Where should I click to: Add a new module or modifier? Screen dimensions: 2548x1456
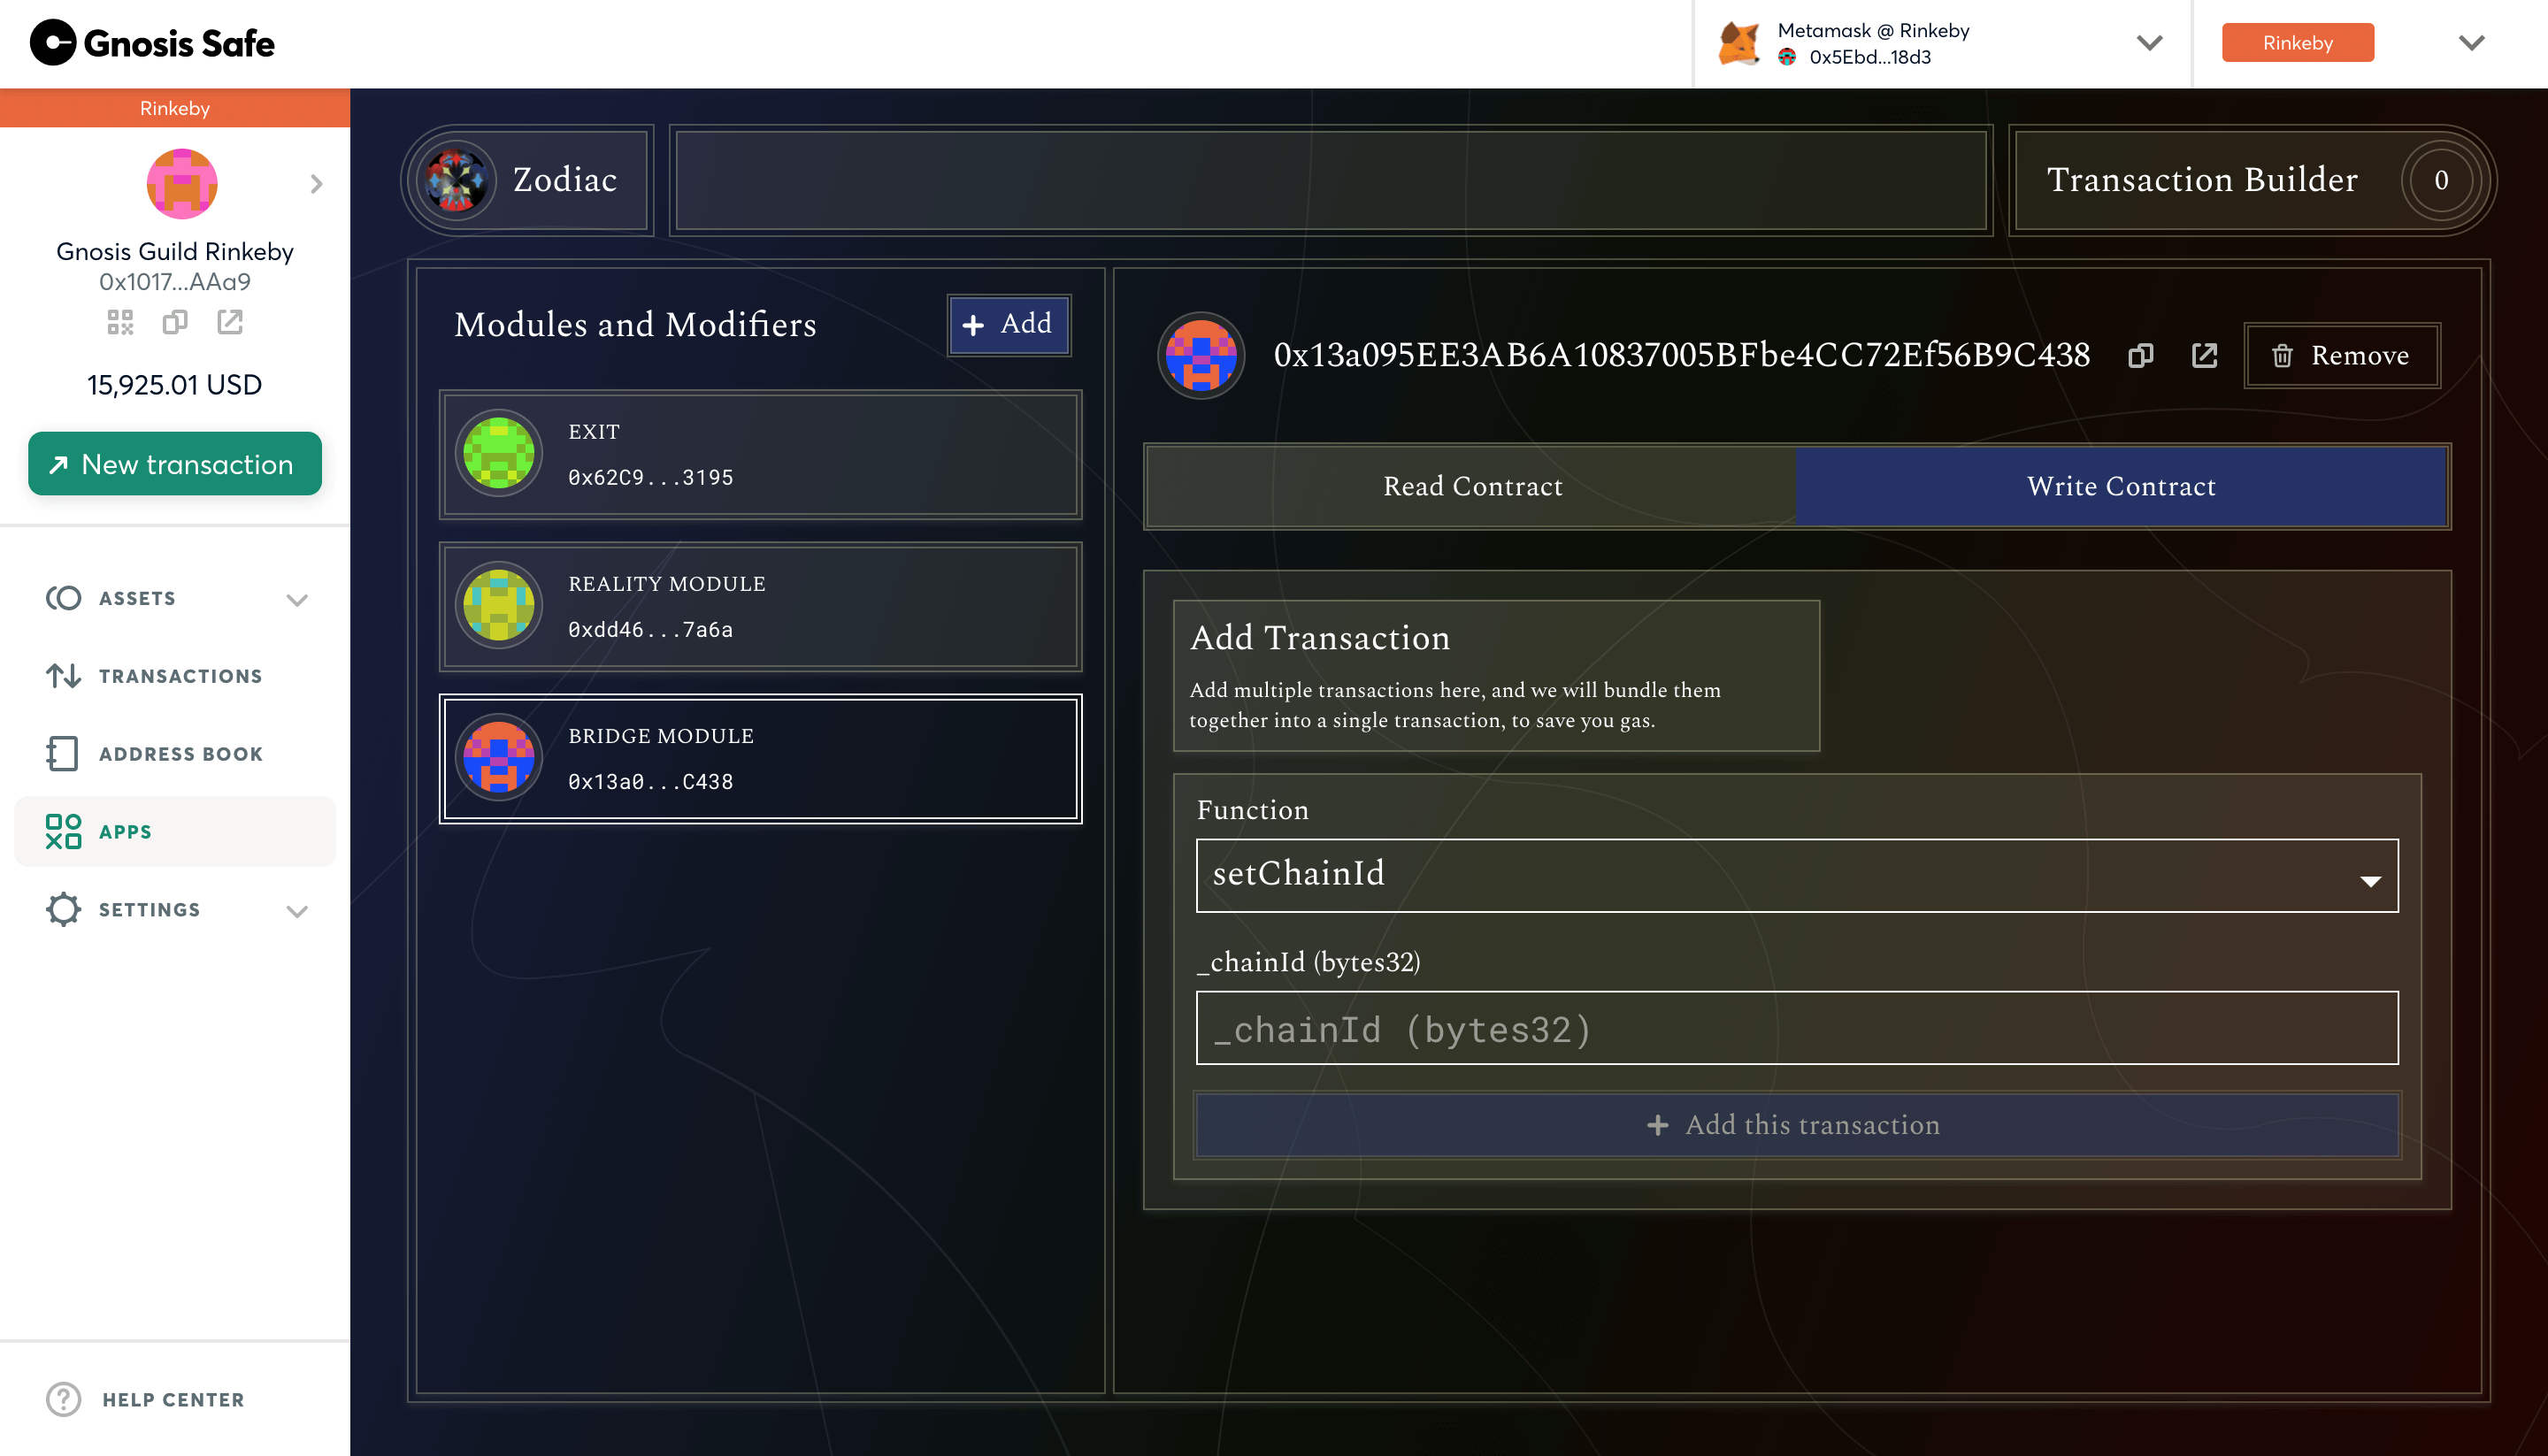pyautogui.click(x=1008, y=324)
